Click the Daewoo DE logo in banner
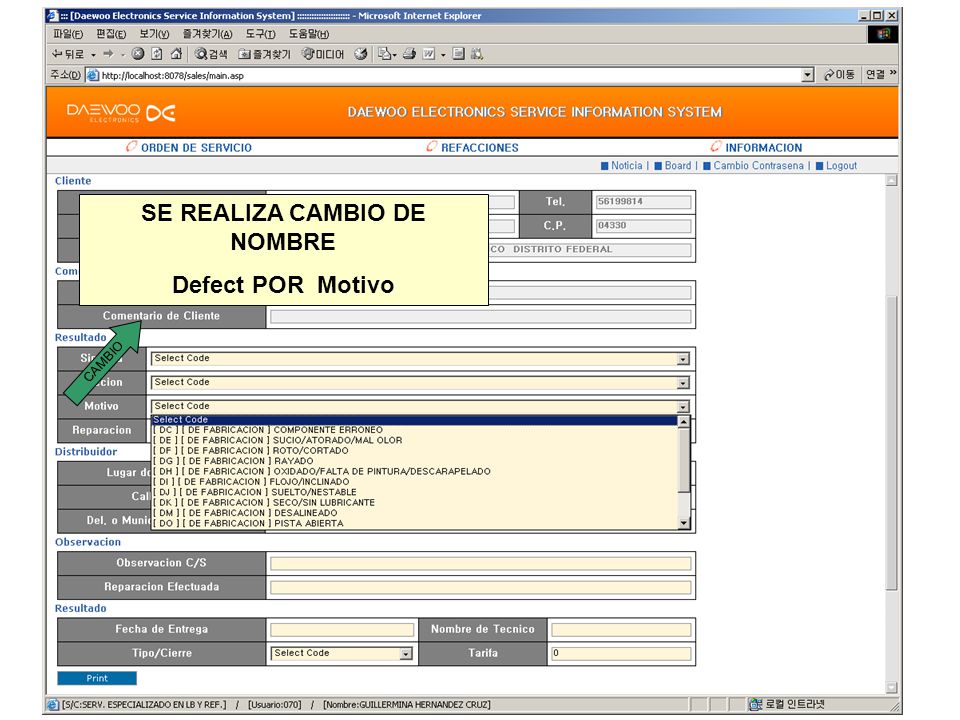Viewport: 960px width, 720px height. (x=161, y=113)
